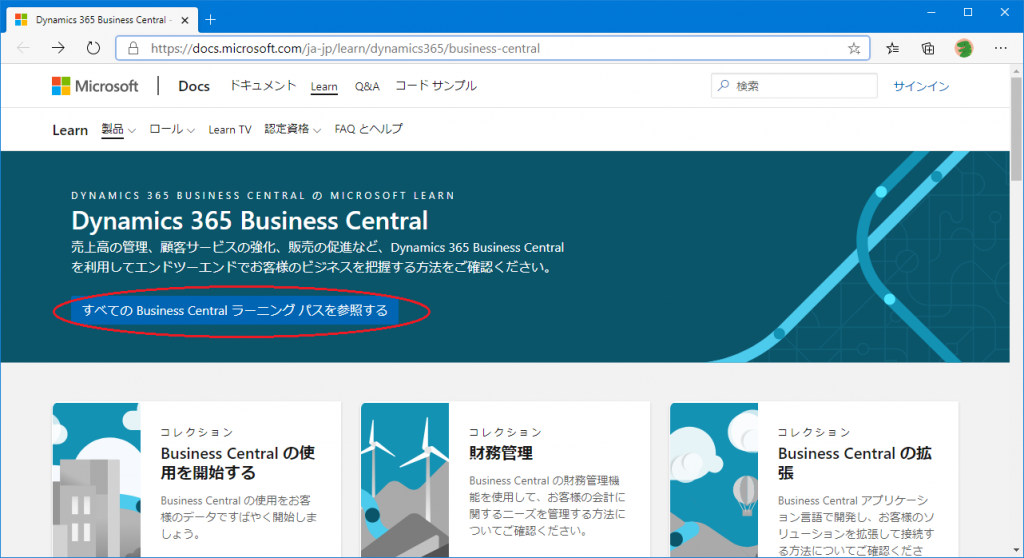Click the search magnifier icon
The image size is (1024, 558).
pyautogui.click(x=723, y=86)
